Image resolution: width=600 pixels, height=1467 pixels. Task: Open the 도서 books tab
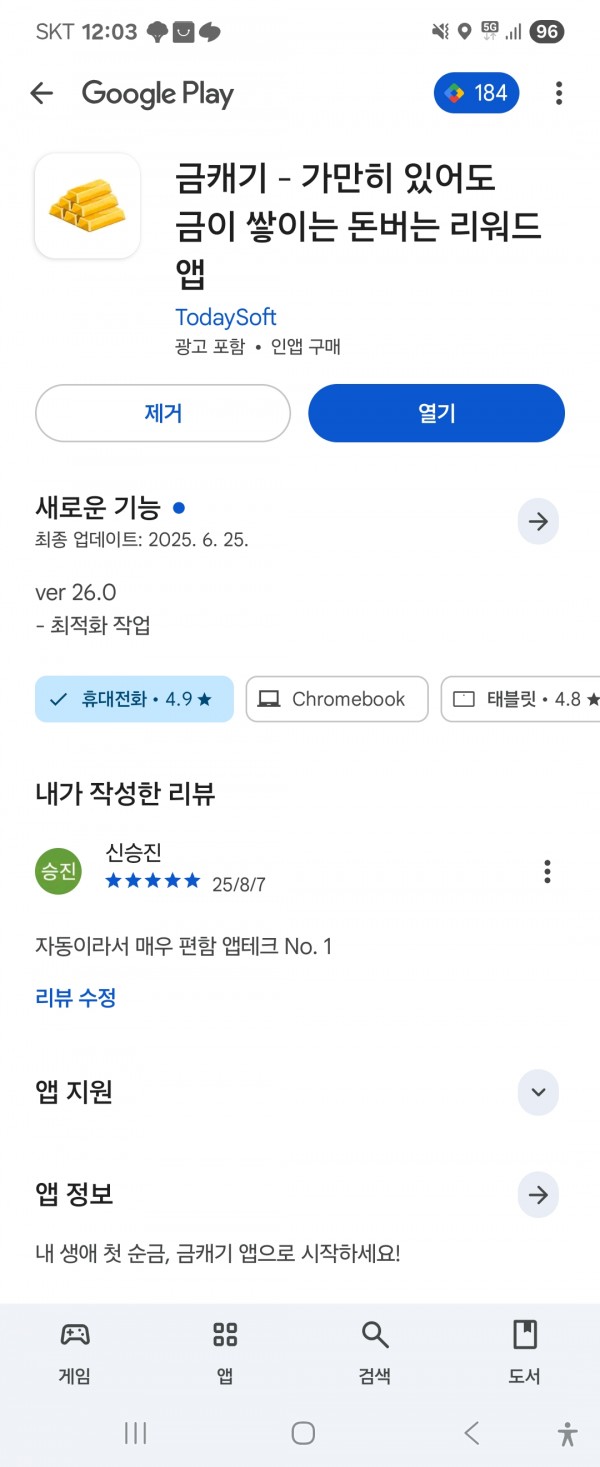point(525,1352)
